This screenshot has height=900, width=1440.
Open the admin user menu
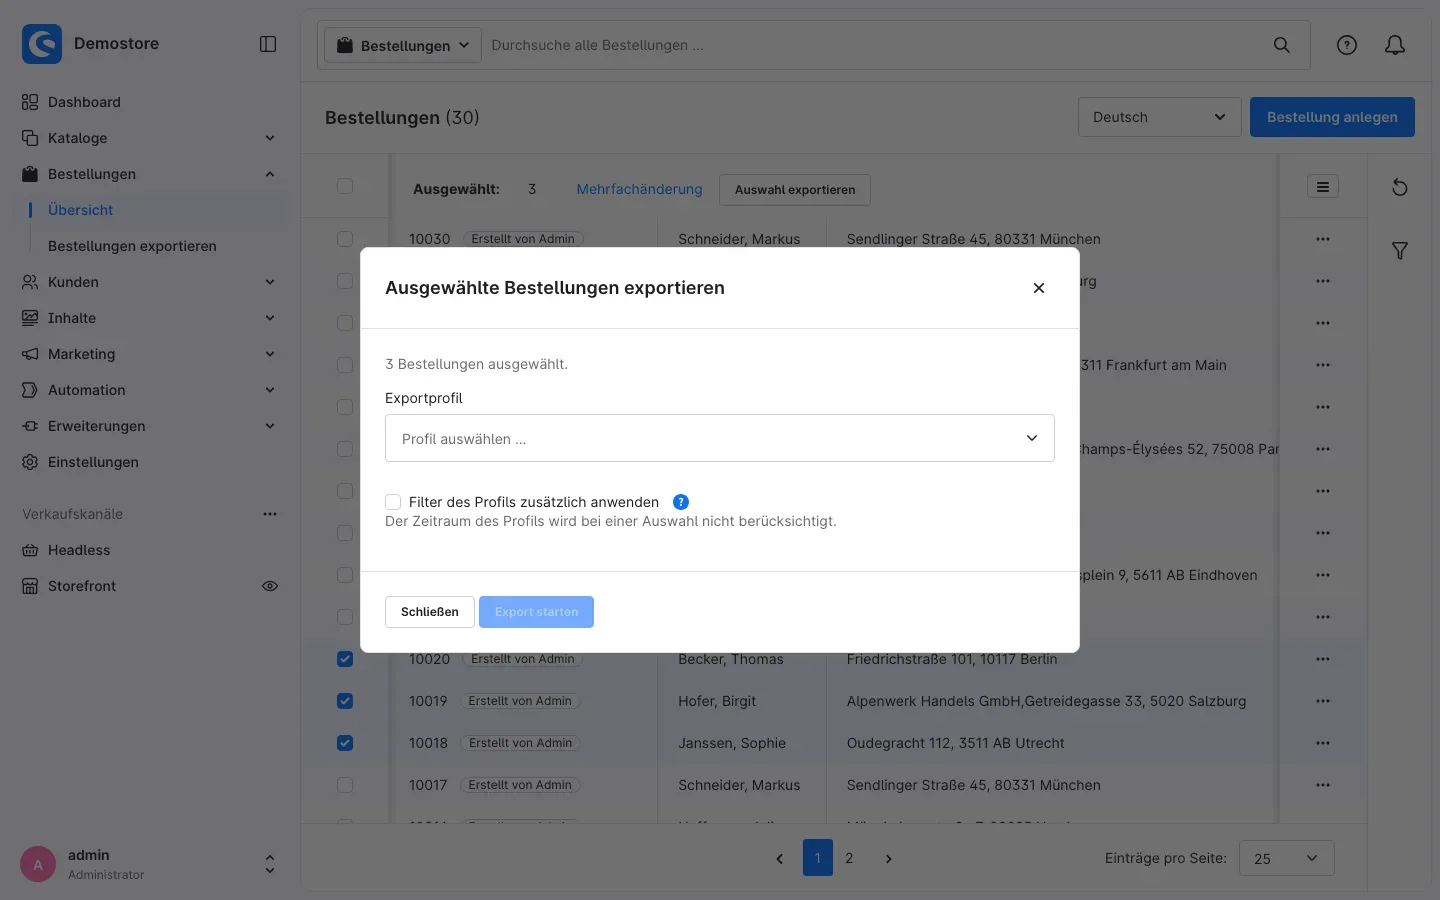(x=148, y=864)
